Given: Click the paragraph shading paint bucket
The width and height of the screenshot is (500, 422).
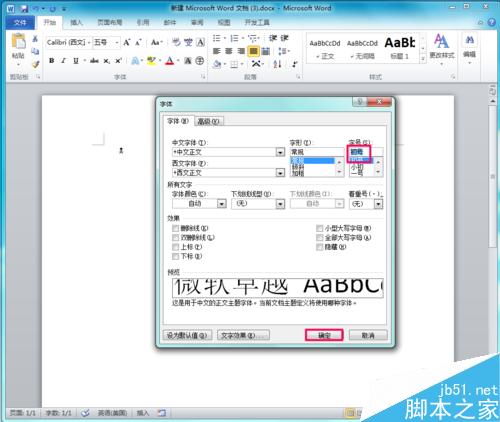Looking at the screenshot, I should click(217, 64).
